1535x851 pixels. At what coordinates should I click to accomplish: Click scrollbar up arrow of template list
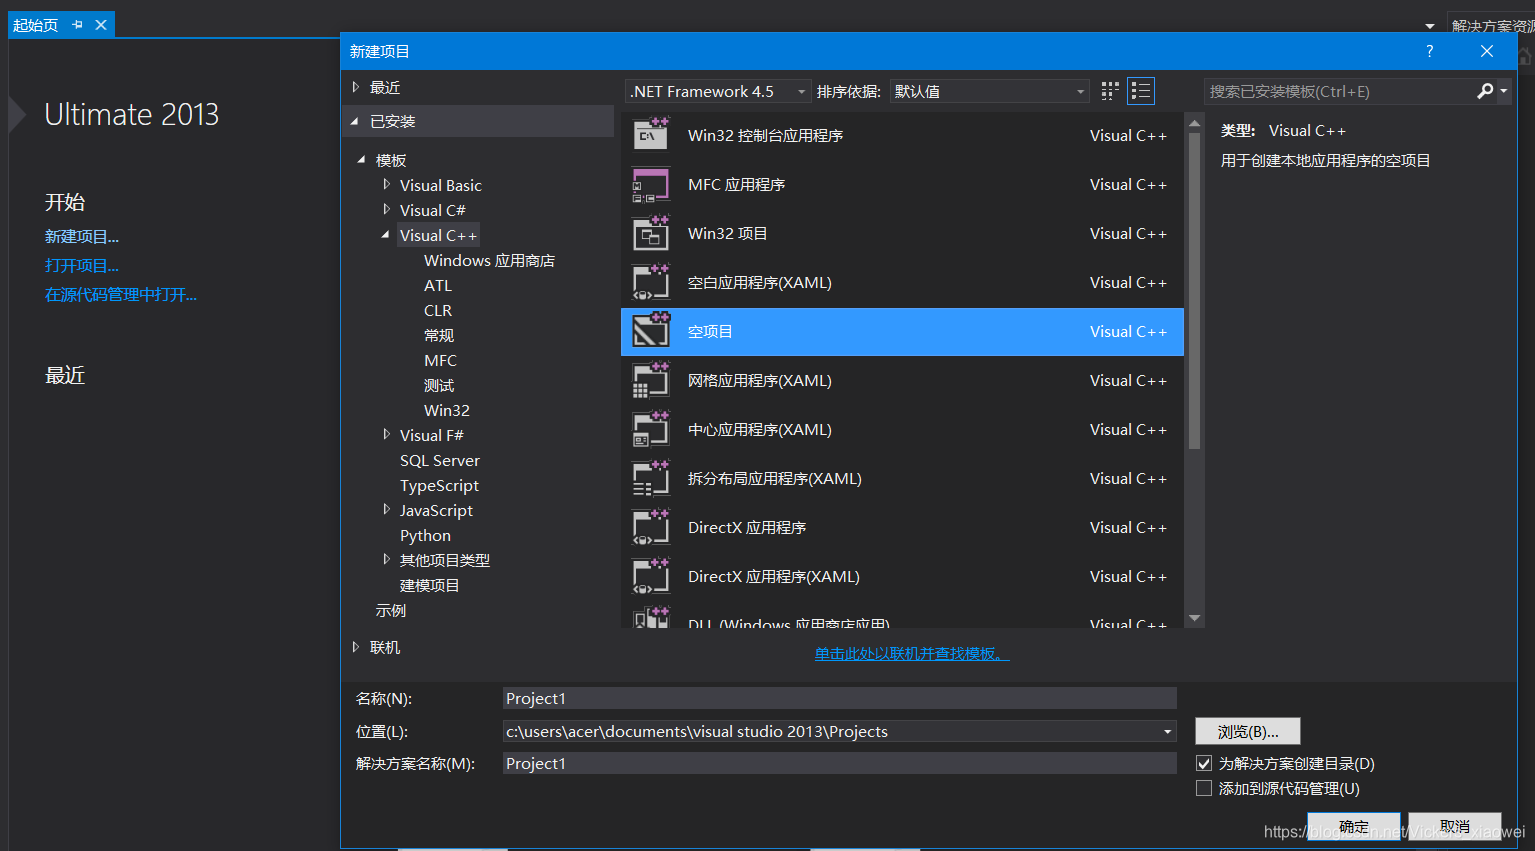click(1194, 124)
